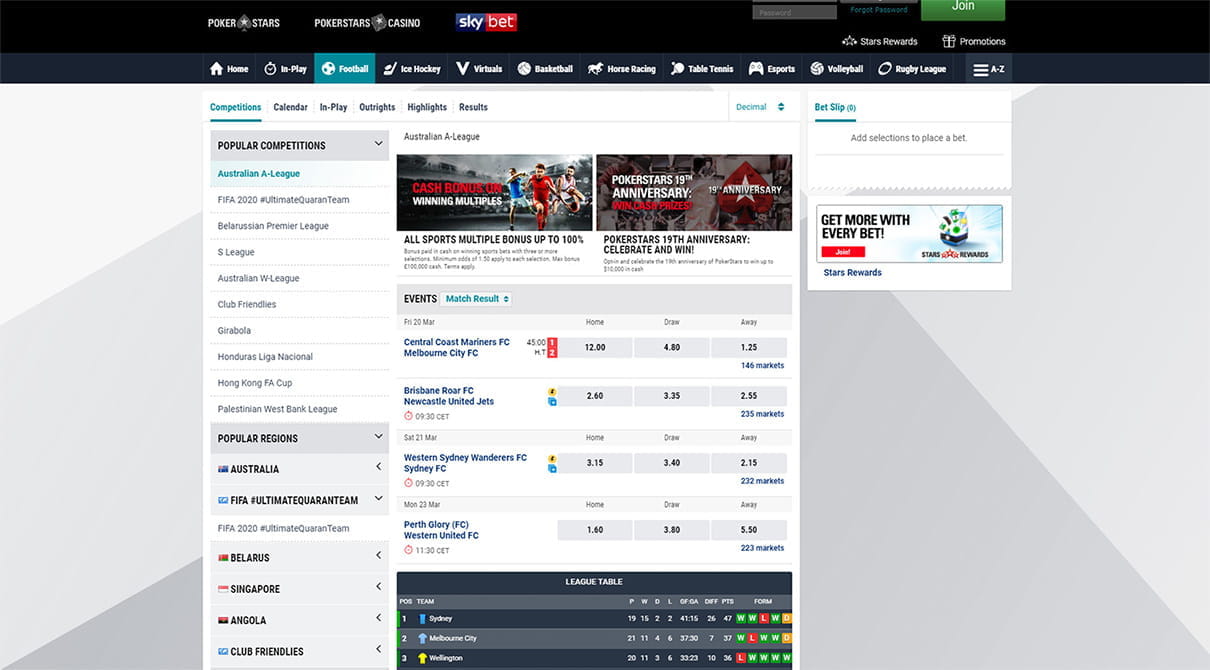Select Home odds 12.00 for Central Coast Mariners

pos(595,347)
